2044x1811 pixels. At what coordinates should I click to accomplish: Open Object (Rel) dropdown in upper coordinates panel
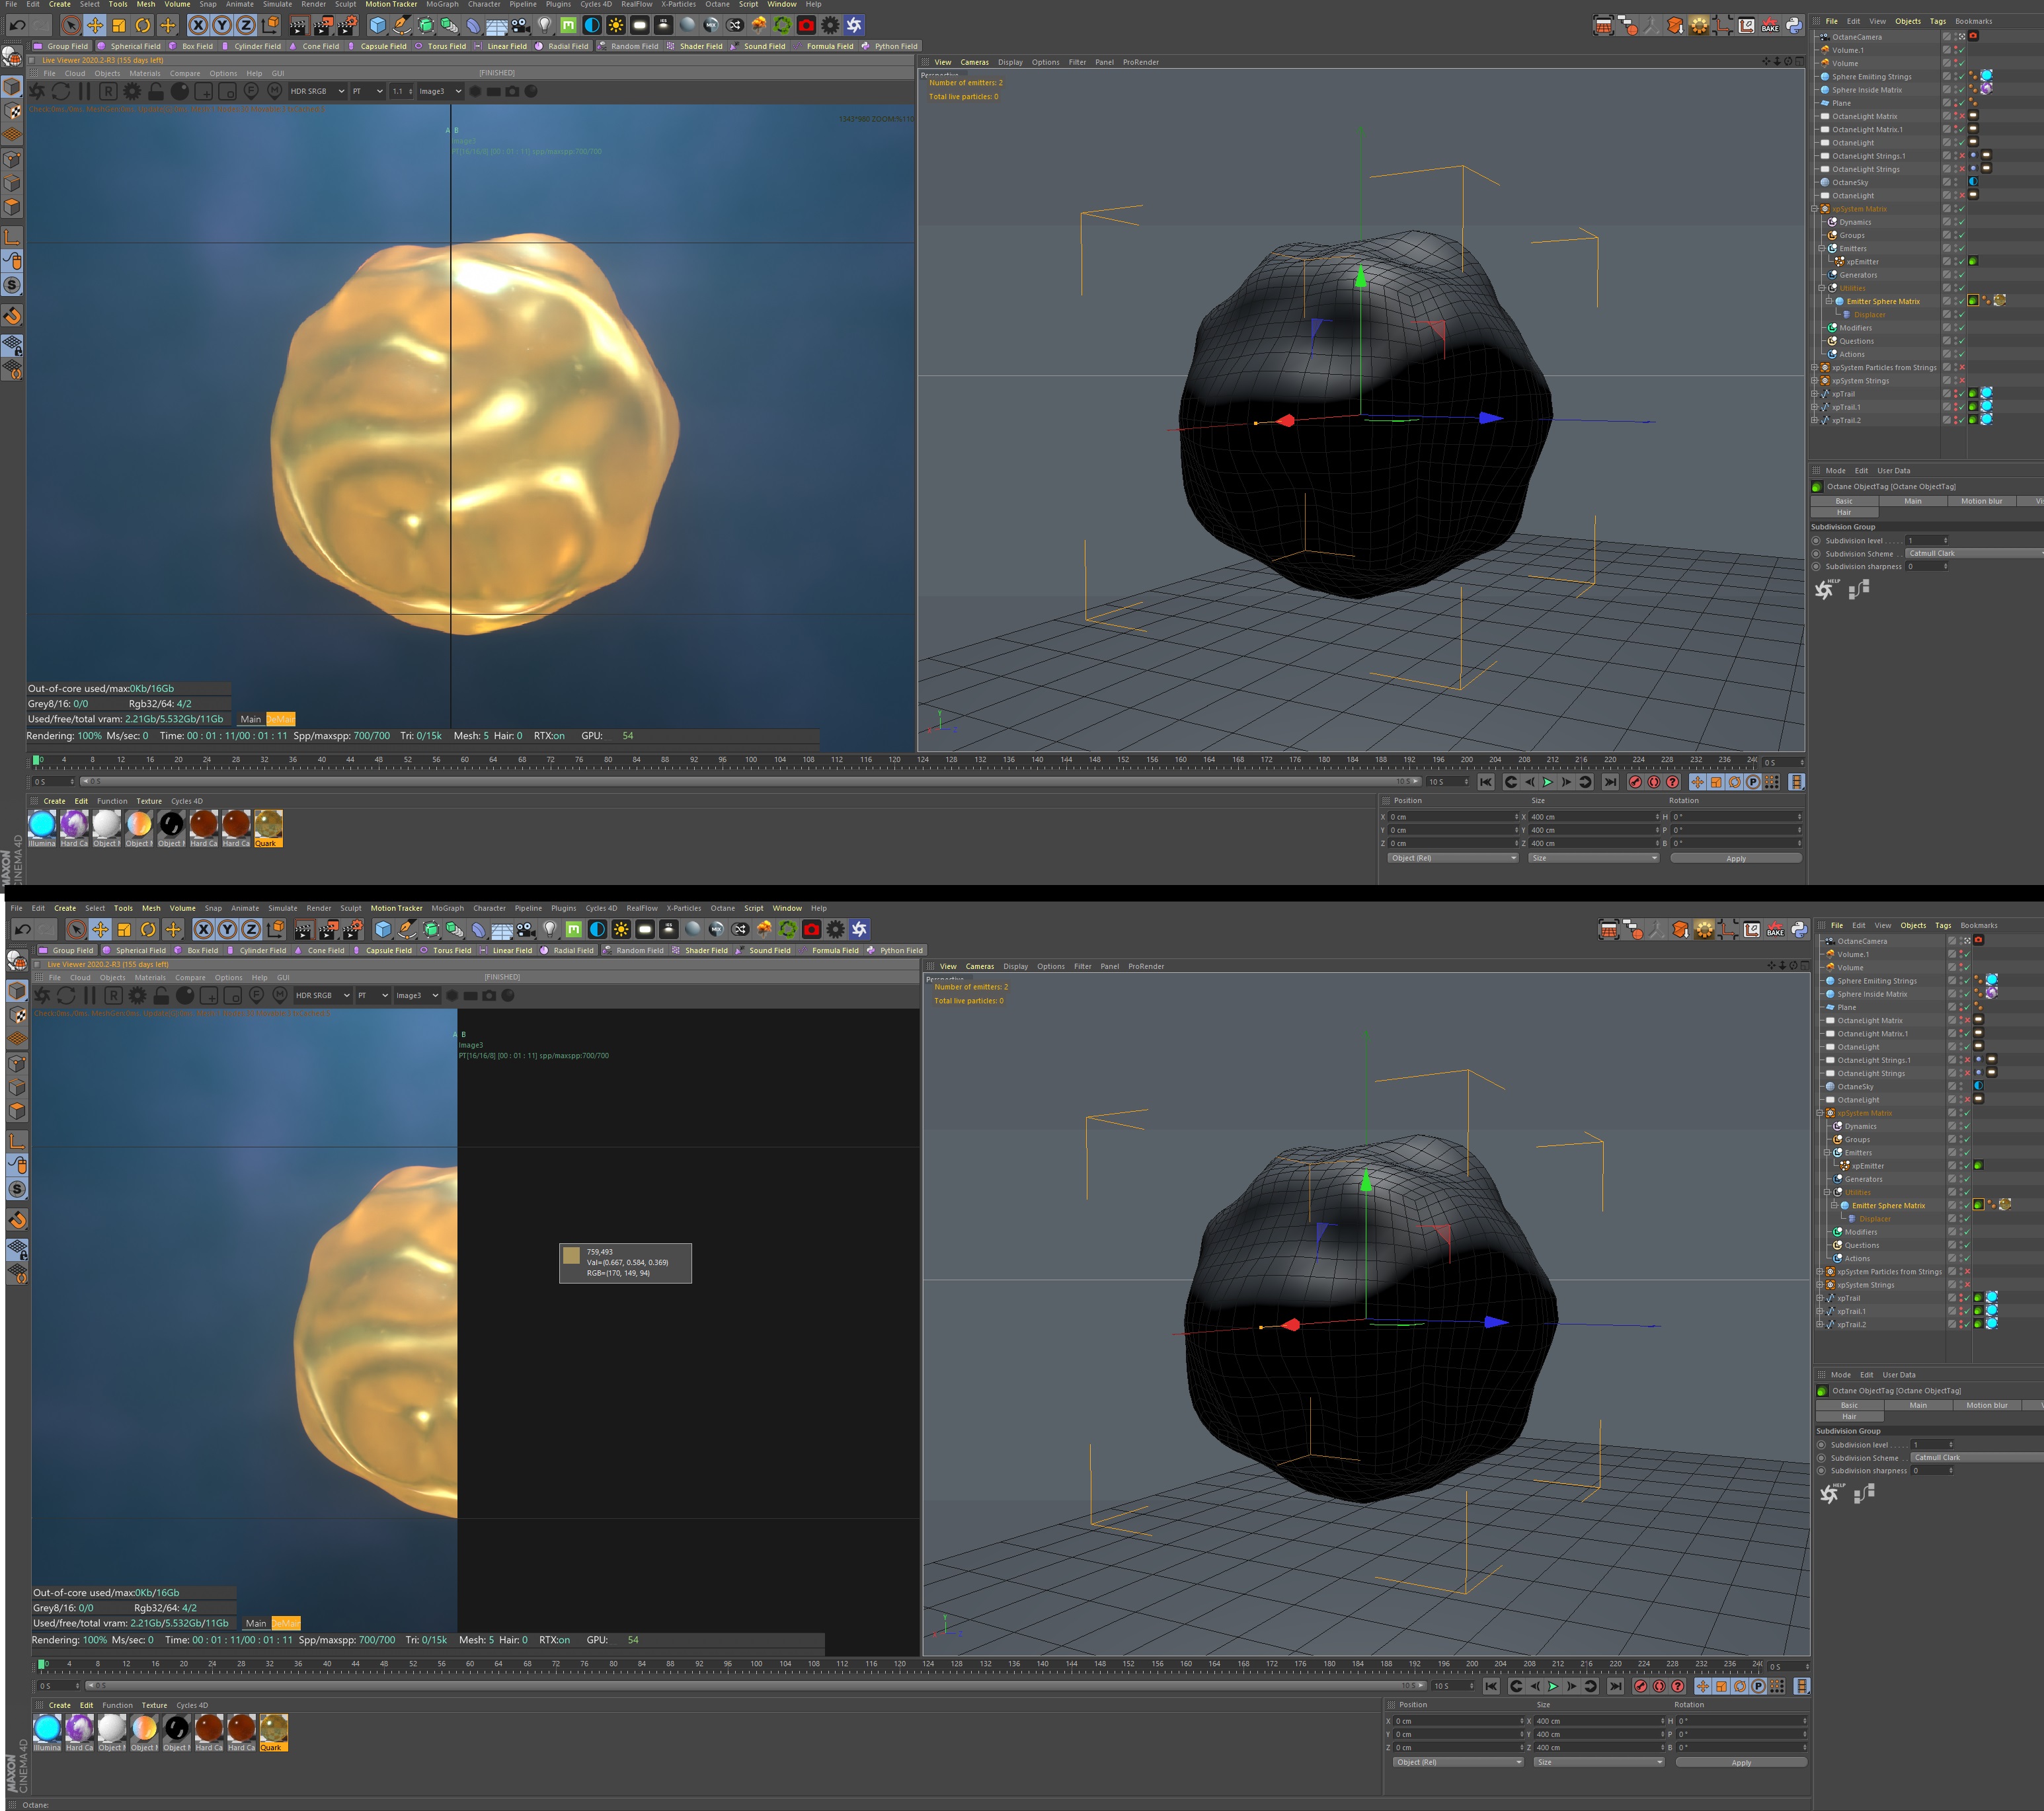click(x=1453, y=858)
